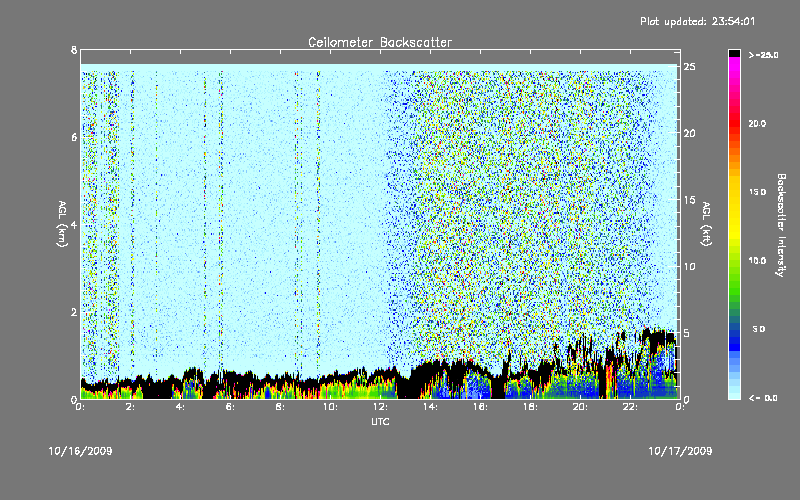Click the "4" km altitude tick label

74,224
